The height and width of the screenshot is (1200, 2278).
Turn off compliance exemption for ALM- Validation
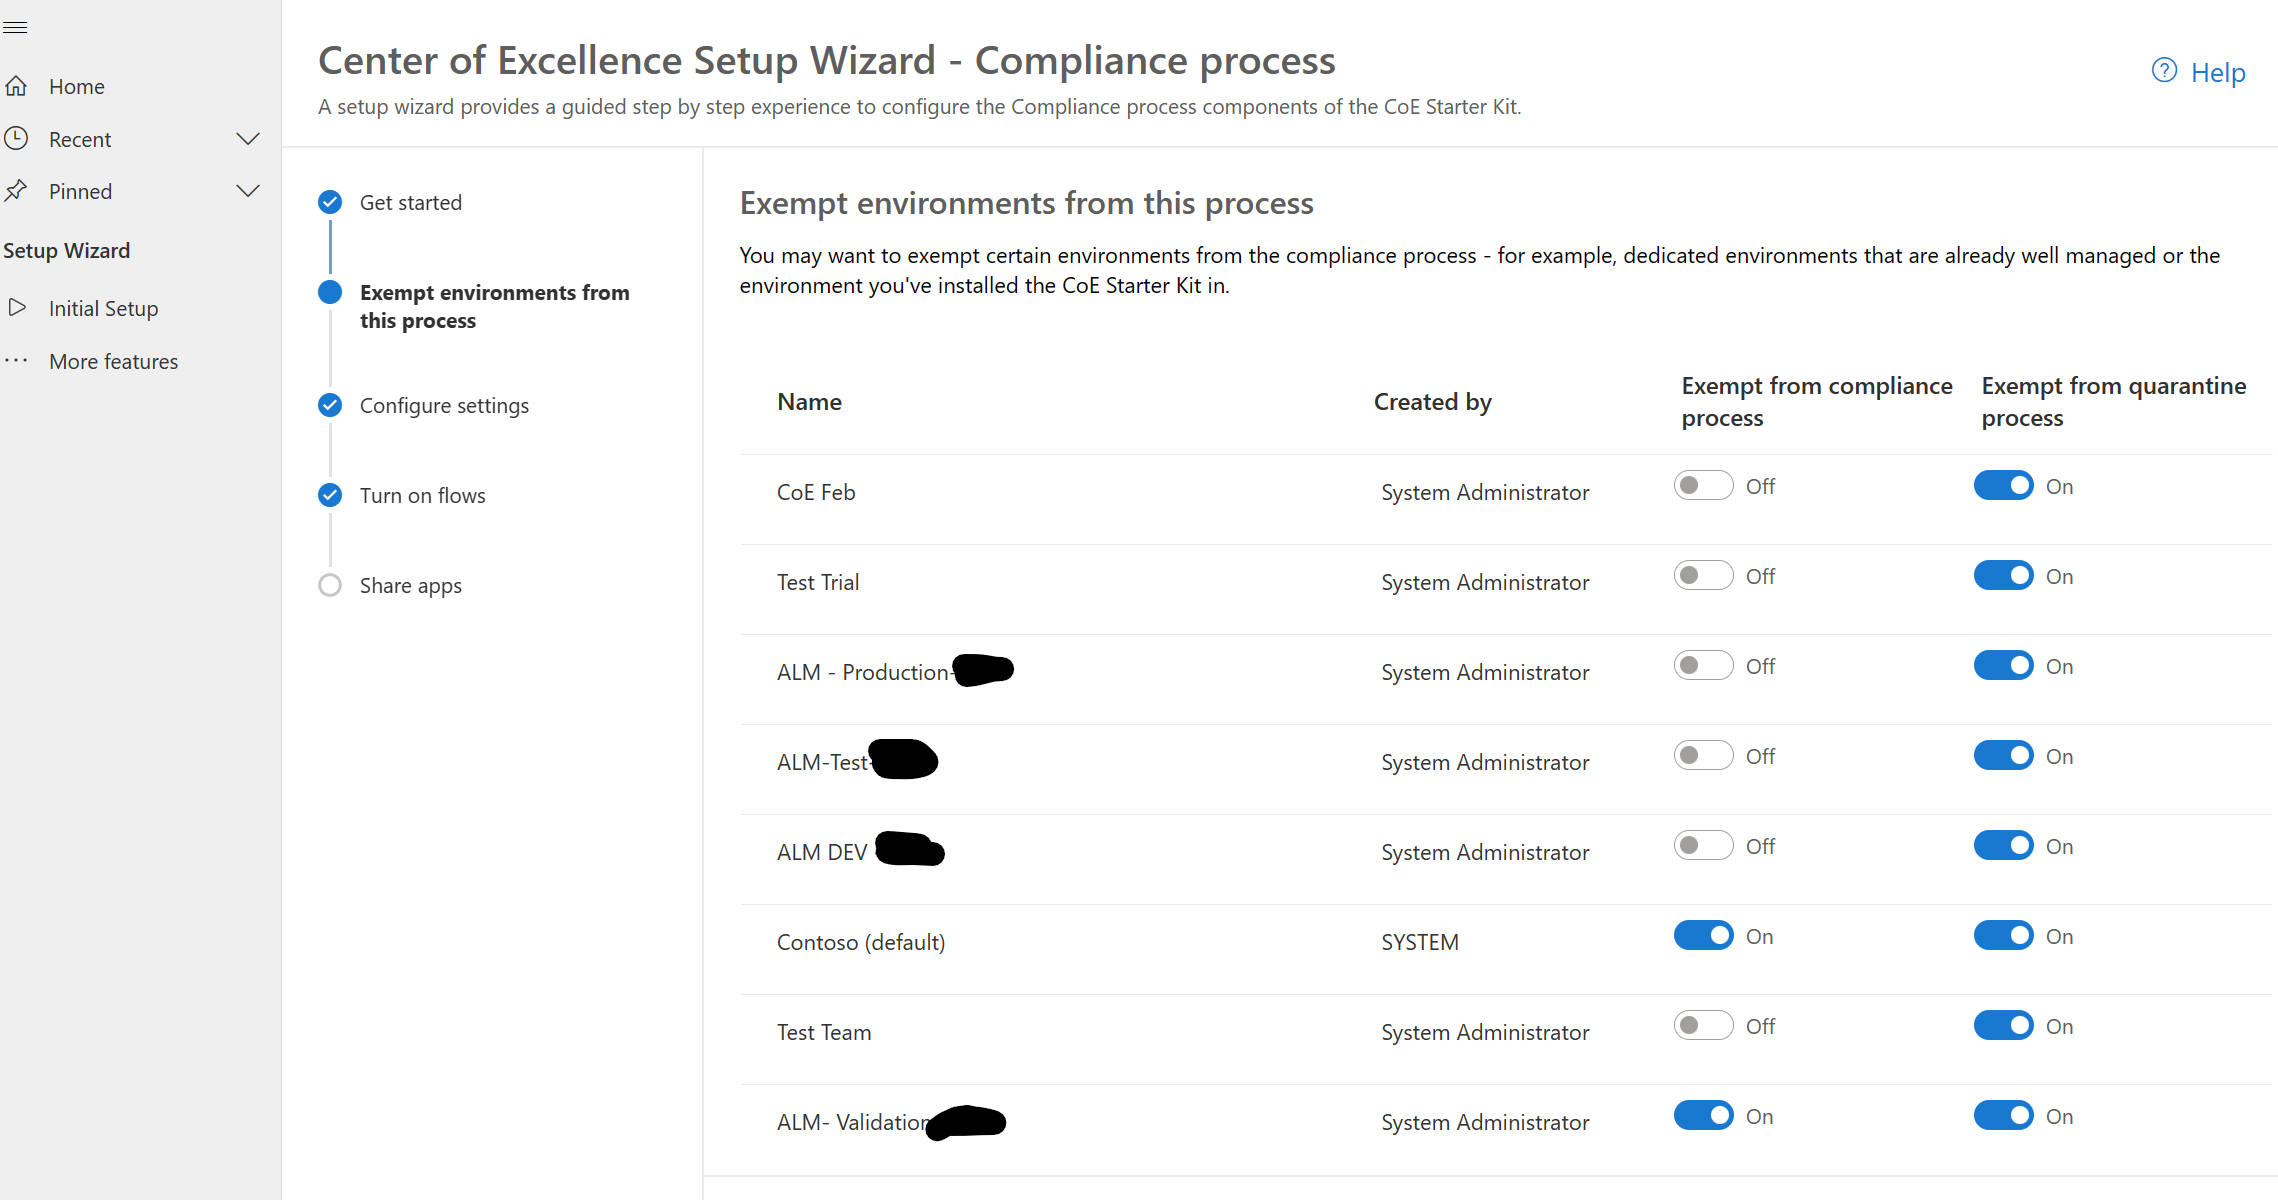pyautogui.click(x=1702, y=1115)
